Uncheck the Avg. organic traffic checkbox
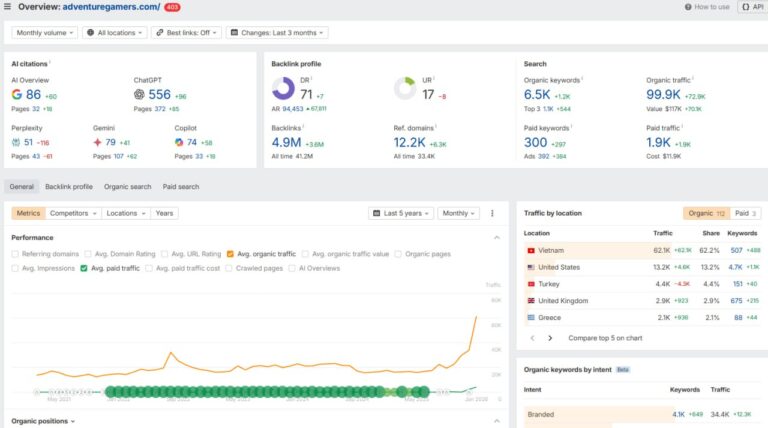 (231, 254)
